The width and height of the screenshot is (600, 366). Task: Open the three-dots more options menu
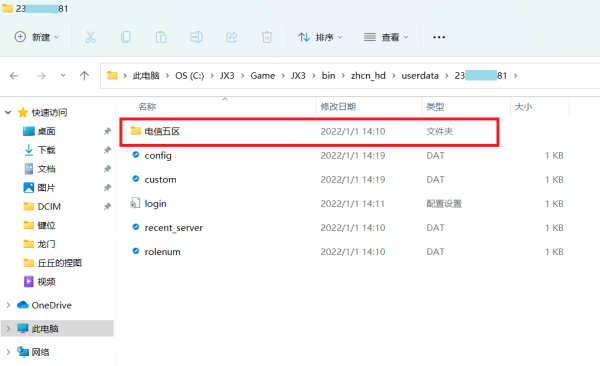pyautogui.click(x=439, y=37)
